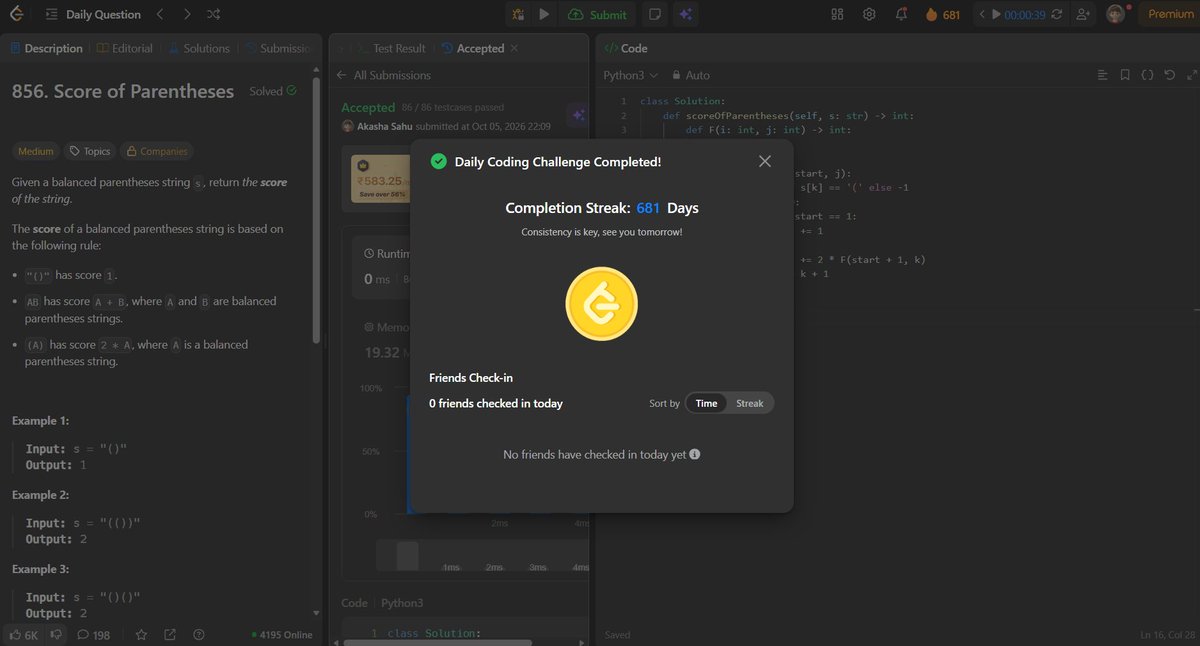Hide the timer with the left chevron
This screenshot has width=1200, height=646.
(982, 15)
